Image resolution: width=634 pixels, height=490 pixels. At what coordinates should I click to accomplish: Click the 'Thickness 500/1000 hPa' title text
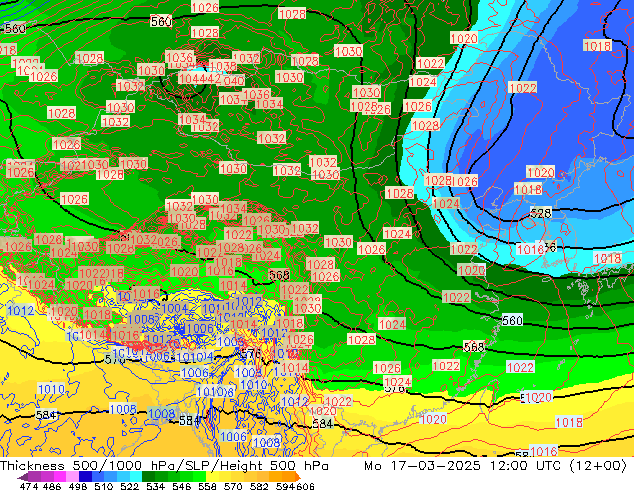(88, 466)
